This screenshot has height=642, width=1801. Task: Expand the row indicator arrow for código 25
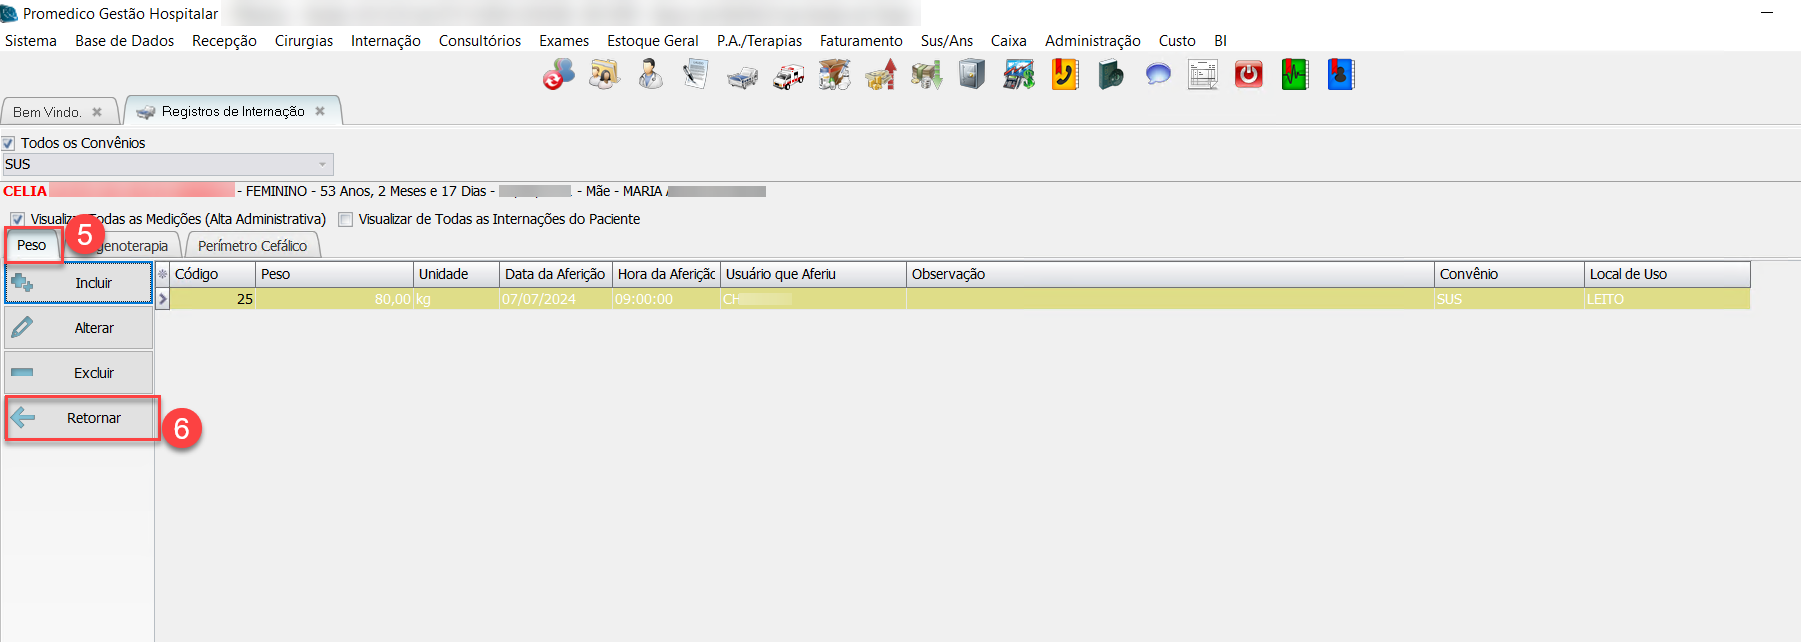(163, 299)
